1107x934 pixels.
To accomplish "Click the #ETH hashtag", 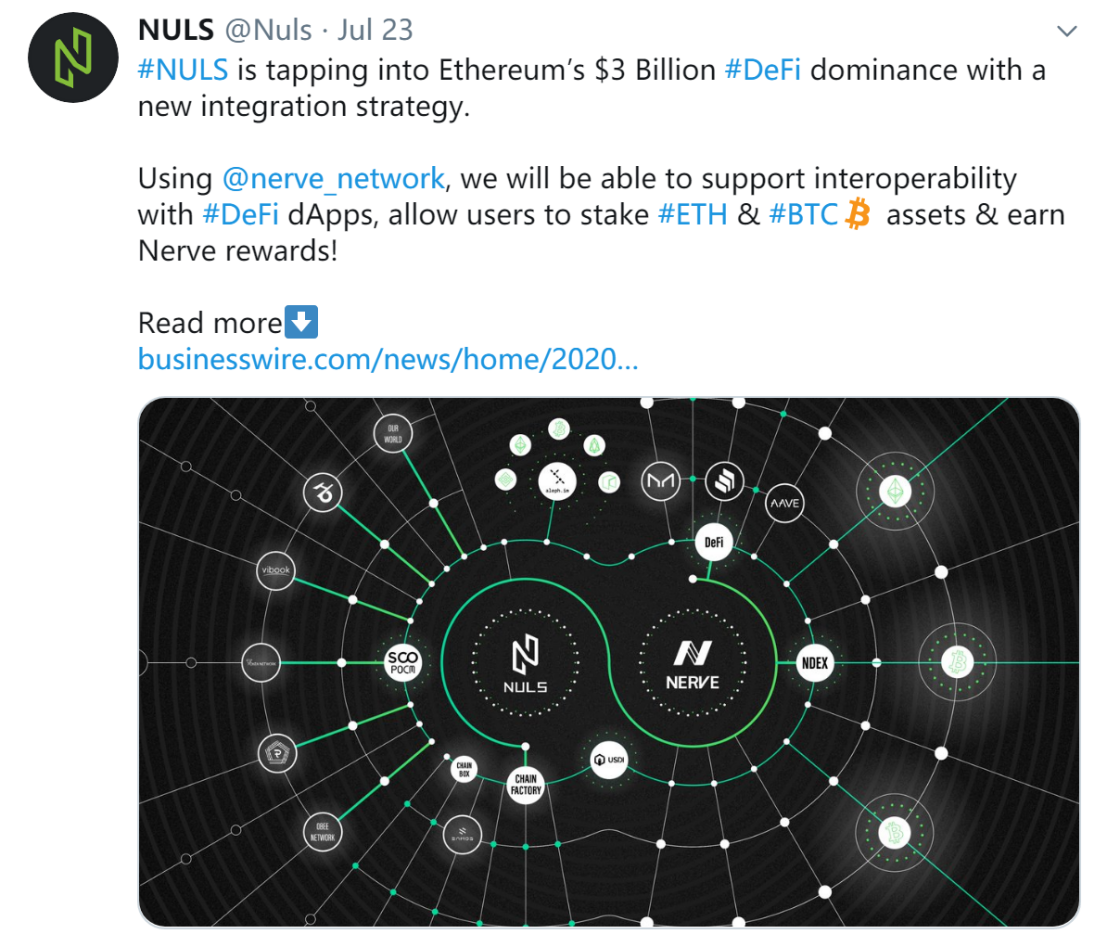I will (x=693, y=215).
